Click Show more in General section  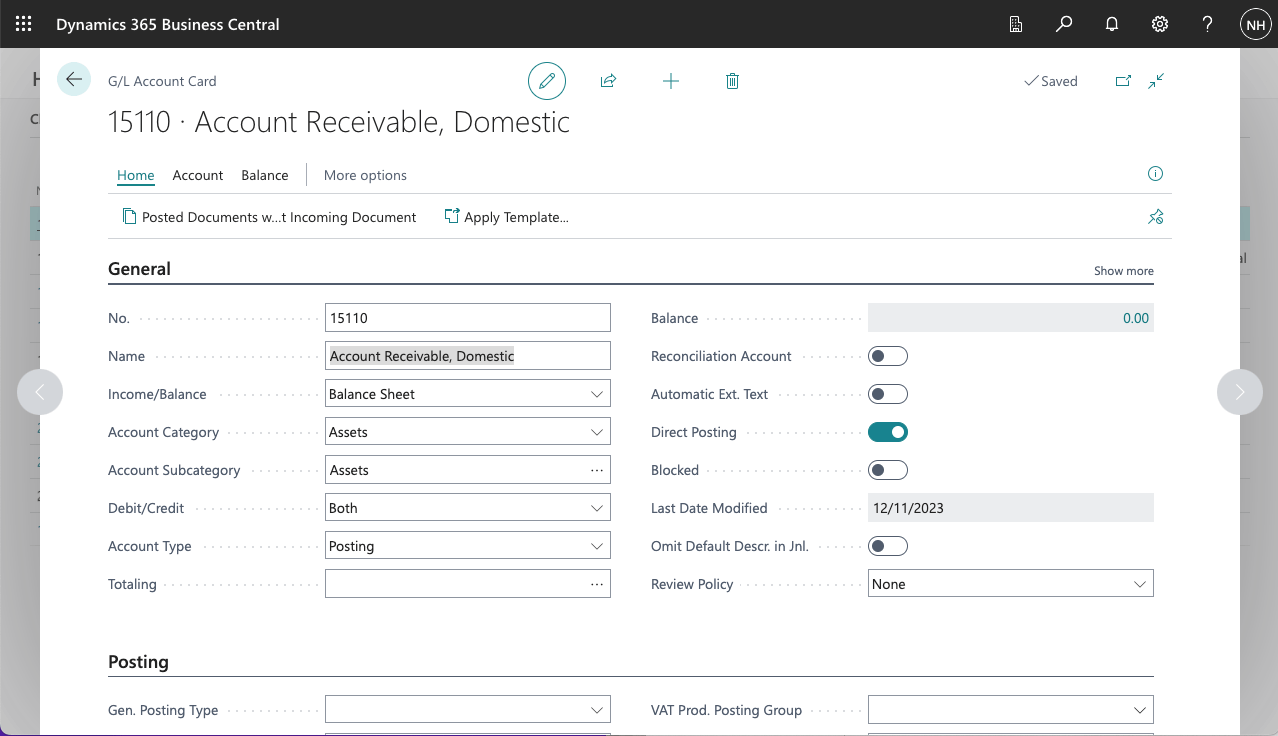coord(1123,271)
